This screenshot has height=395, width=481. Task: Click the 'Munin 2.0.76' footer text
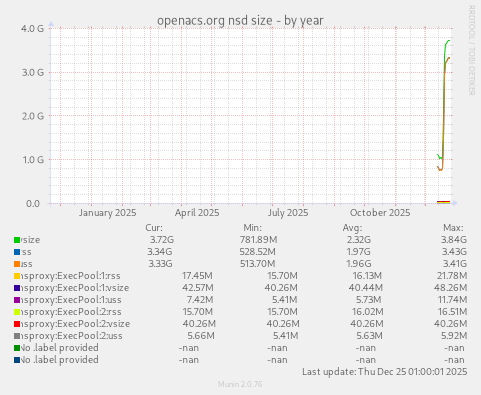click(240, 384)
